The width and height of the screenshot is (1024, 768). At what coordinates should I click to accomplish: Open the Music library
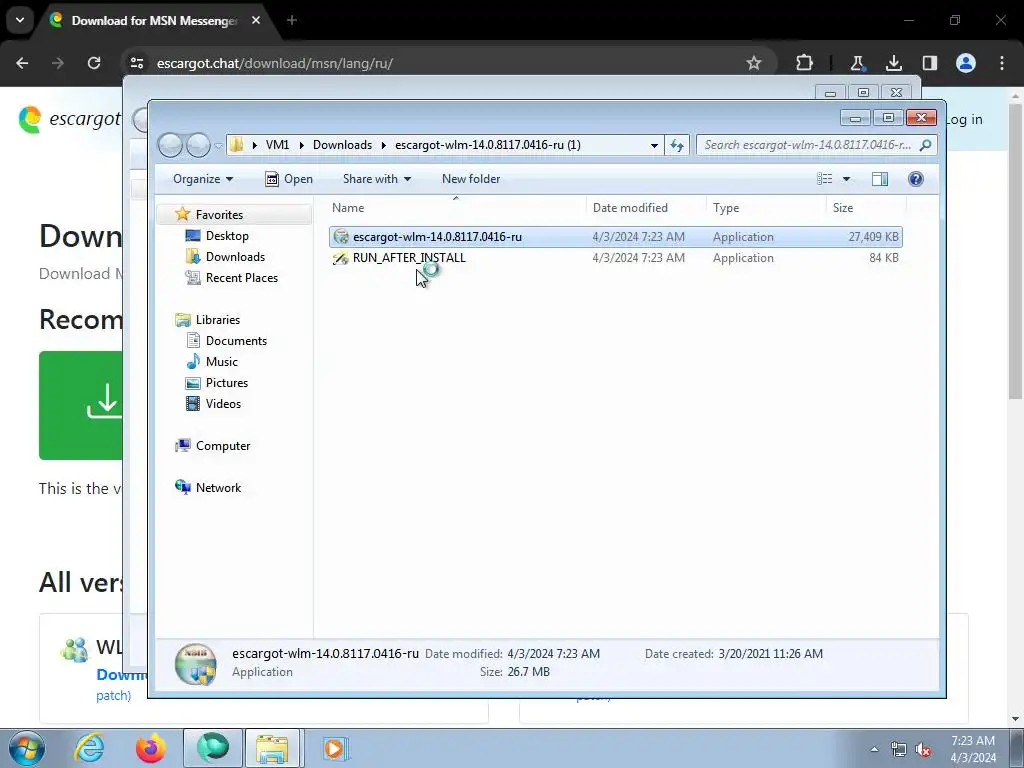[221, 362]
